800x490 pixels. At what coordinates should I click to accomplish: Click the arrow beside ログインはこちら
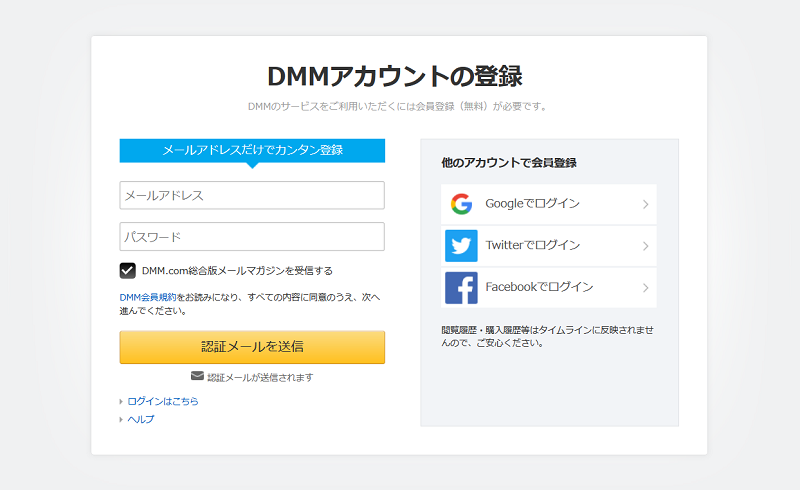[x=121, y=402]
